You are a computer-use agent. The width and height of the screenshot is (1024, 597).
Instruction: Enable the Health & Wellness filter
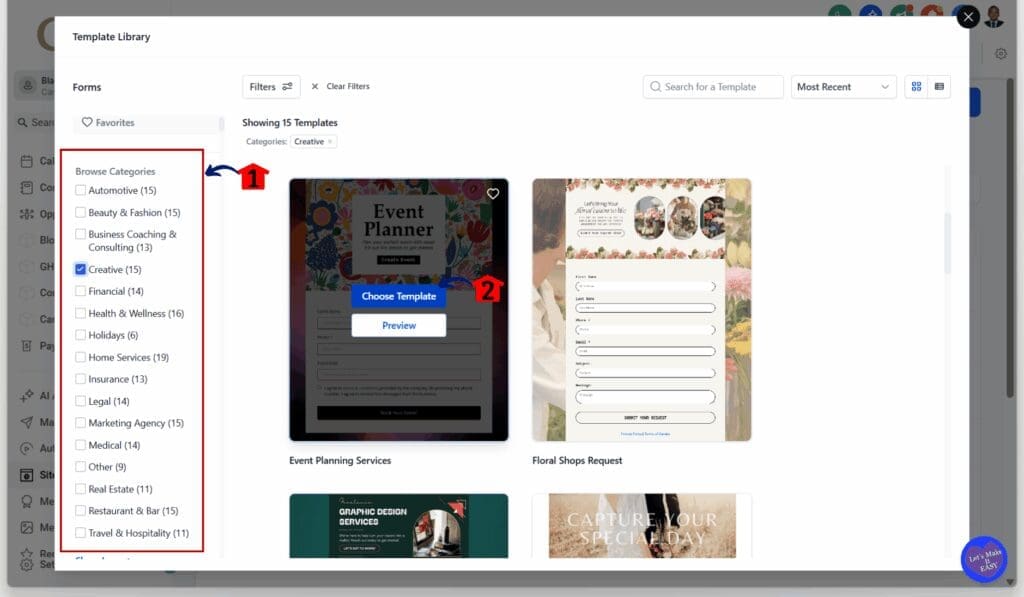coord(81,313)
